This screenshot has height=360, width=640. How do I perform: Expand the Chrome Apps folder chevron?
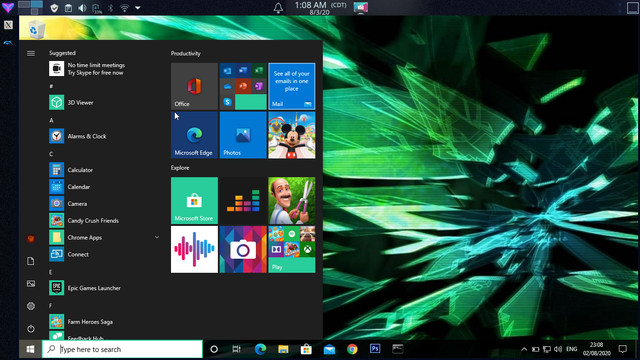(157, 237)
